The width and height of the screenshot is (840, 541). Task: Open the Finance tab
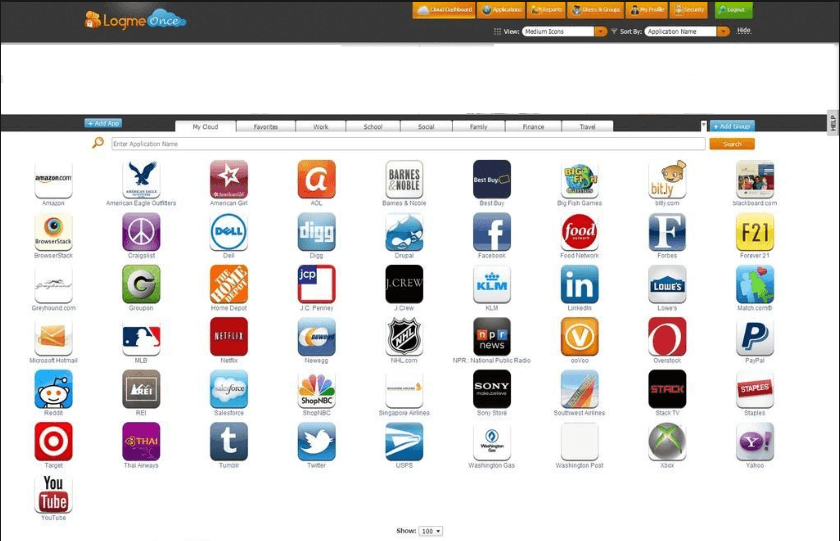[x=533, y=127]
